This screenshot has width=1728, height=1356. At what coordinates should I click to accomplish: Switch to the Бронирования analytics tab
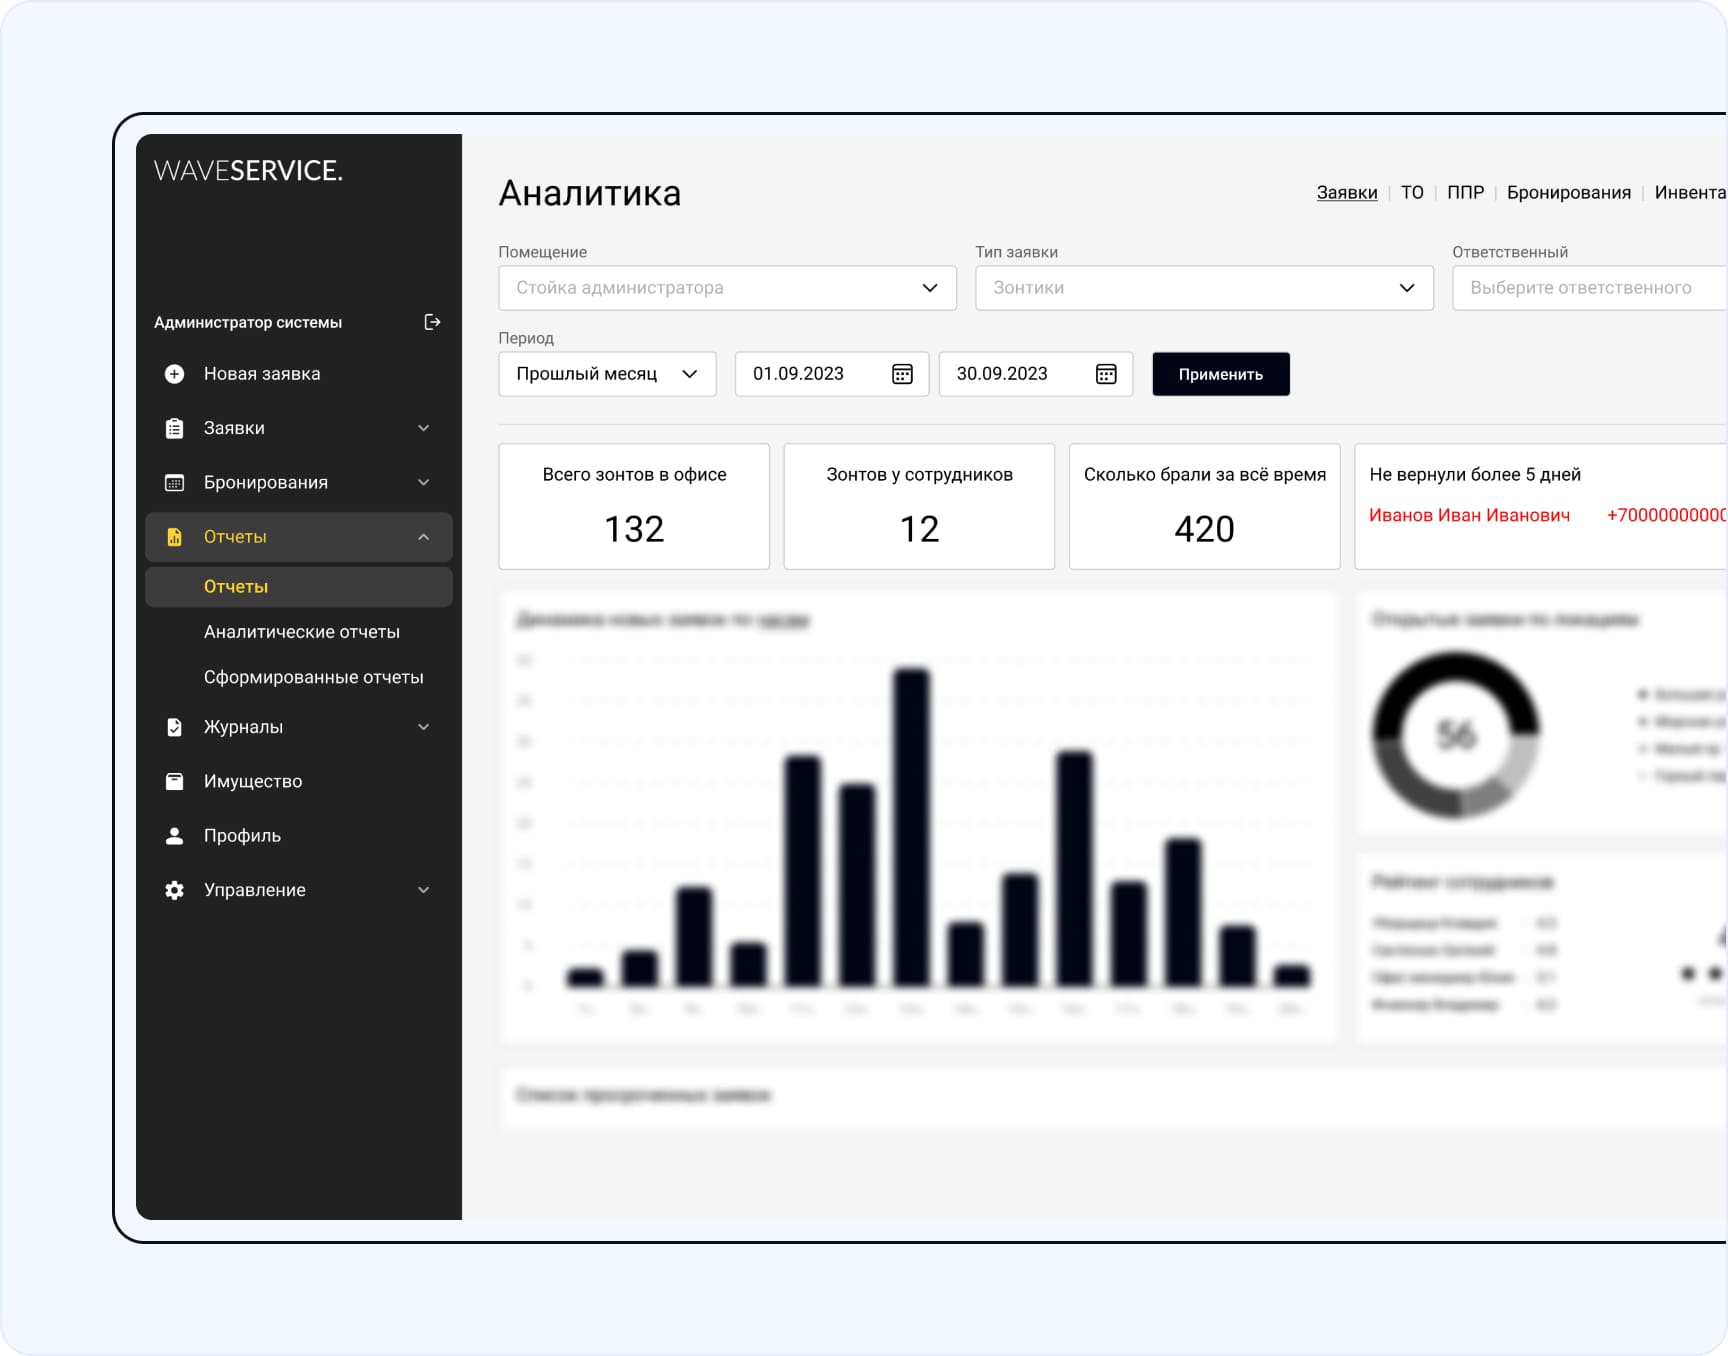[1568, 193]
